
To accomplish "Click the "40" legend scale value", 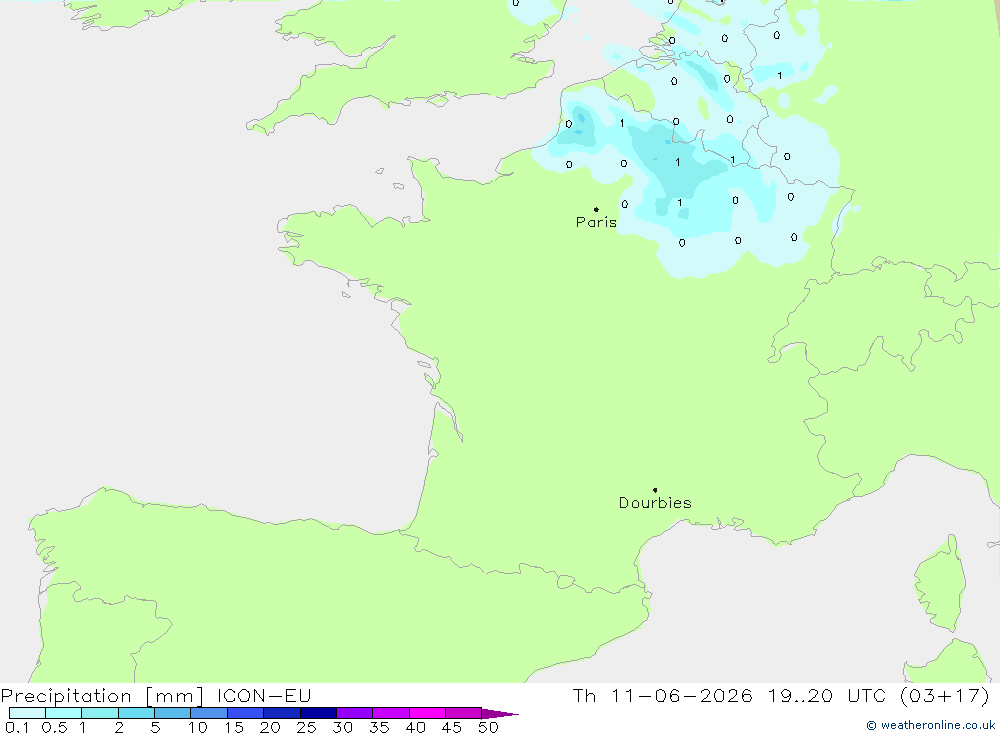I will [416, 727].
